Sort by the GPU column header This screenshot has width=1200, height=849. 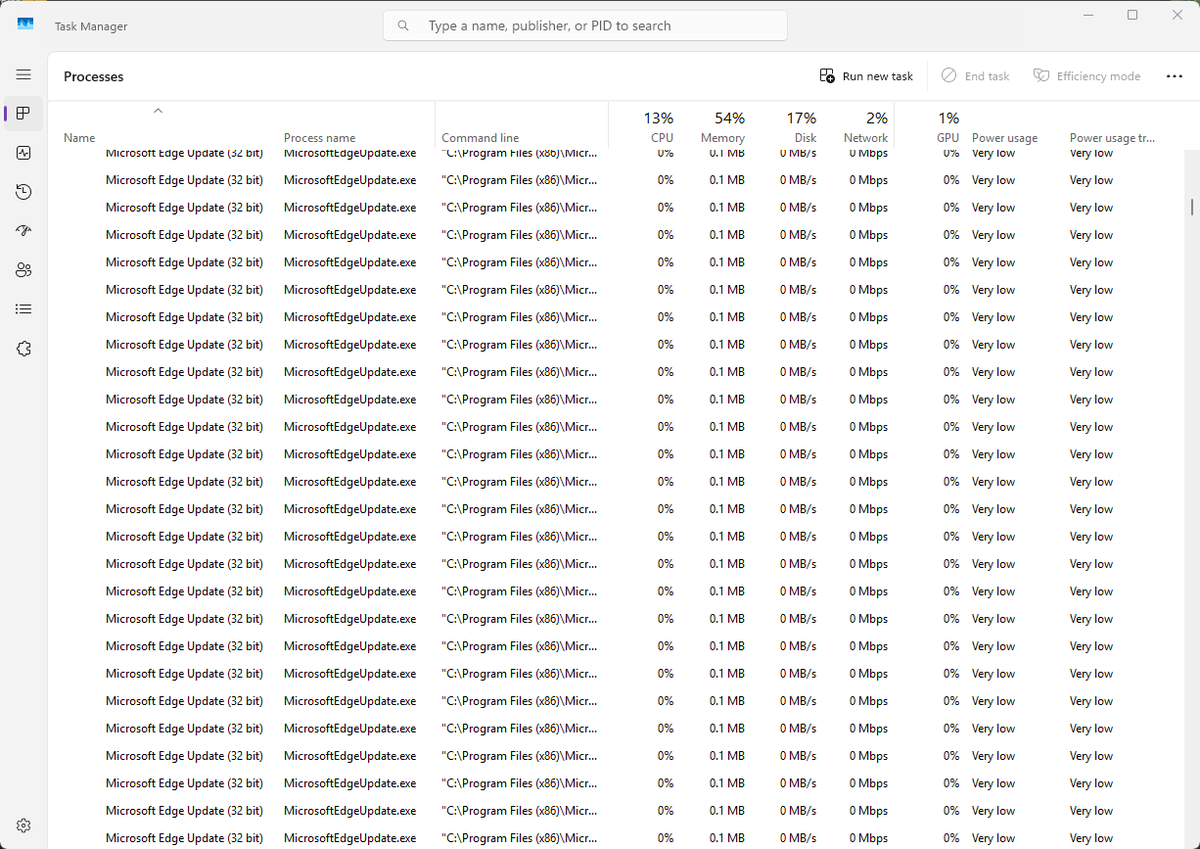(930, 126)
